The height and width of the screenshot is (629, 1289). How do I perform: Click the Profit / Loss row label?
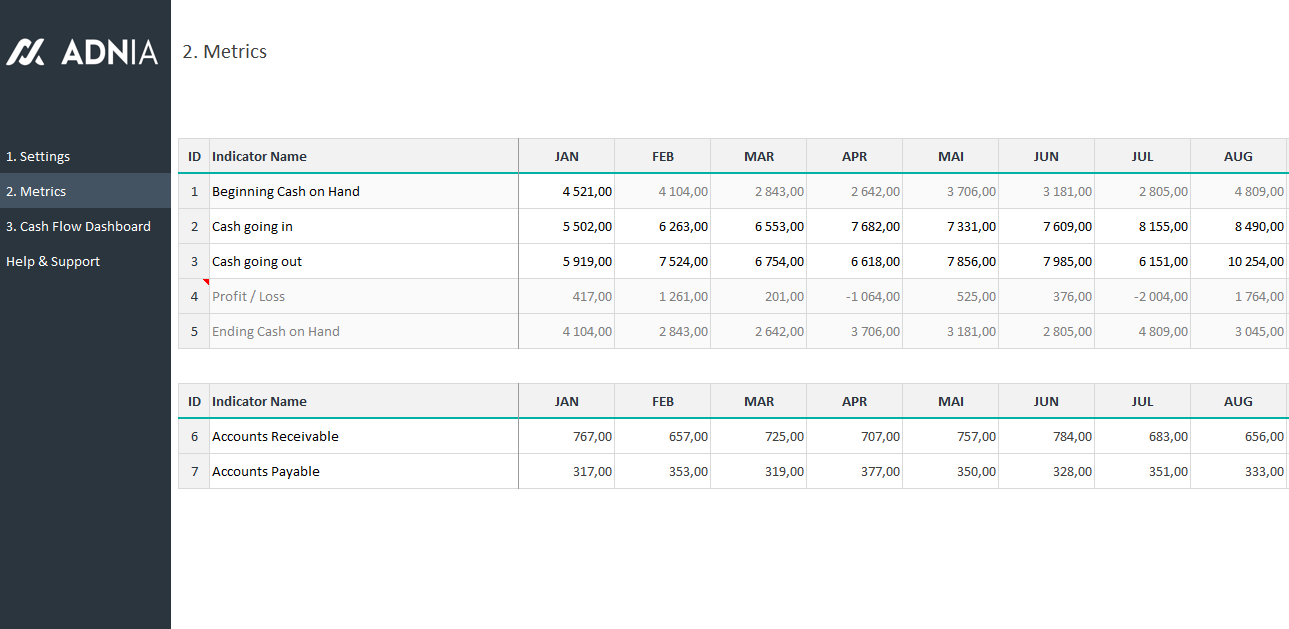249,296
